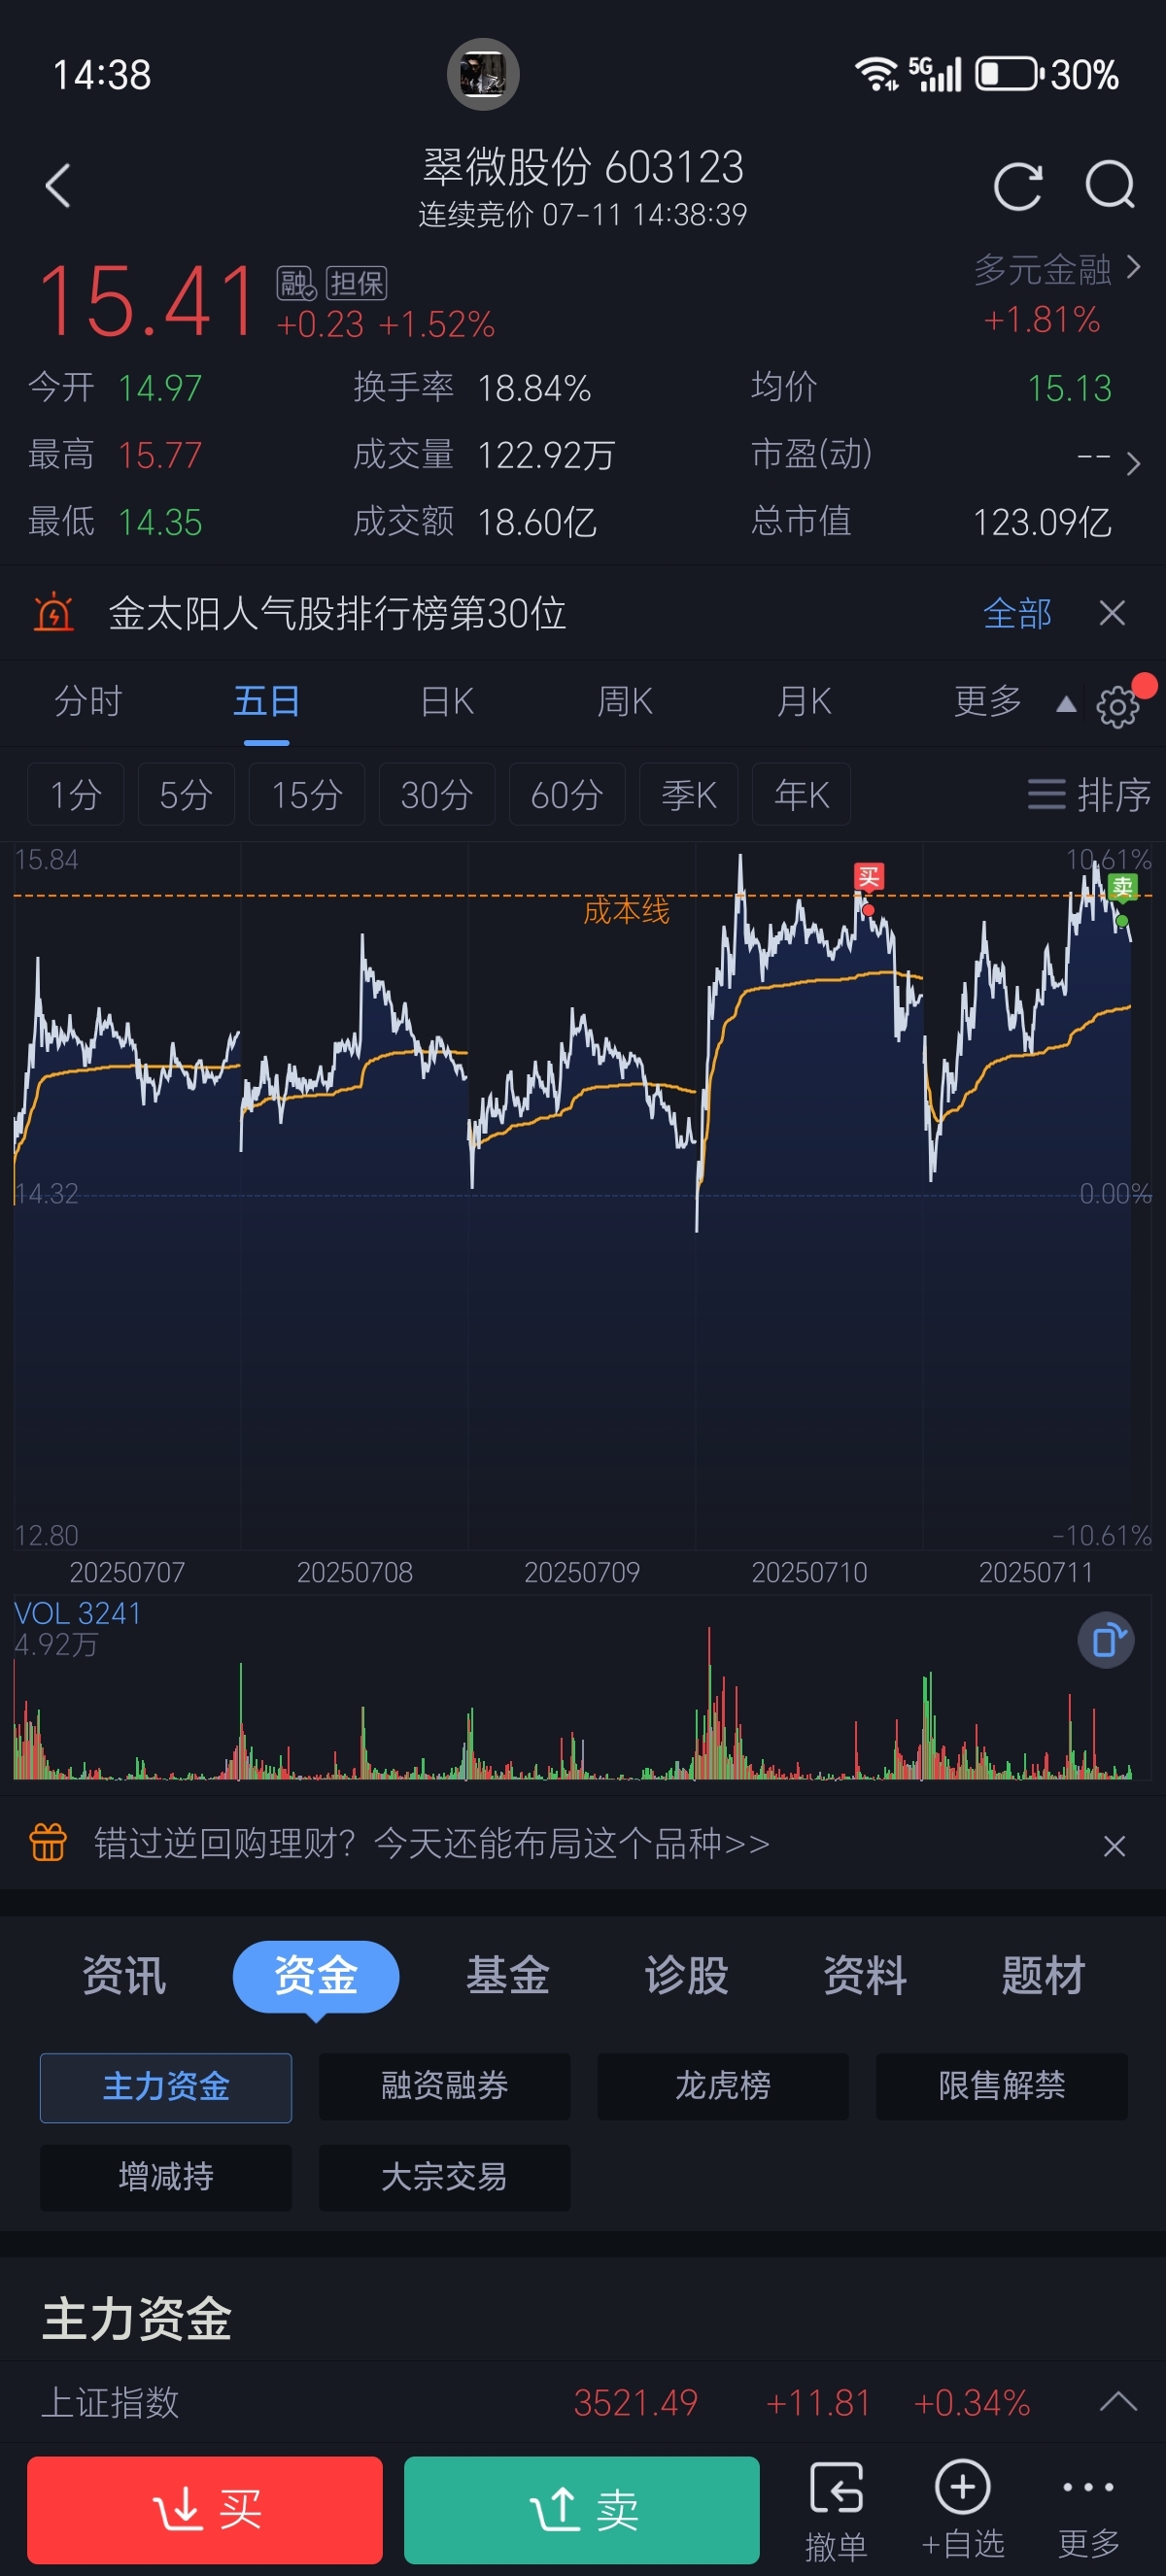Screen dimensions: 1166x2576
Task: Tap the 担保 collateral badge
Action: pos(357,283)
